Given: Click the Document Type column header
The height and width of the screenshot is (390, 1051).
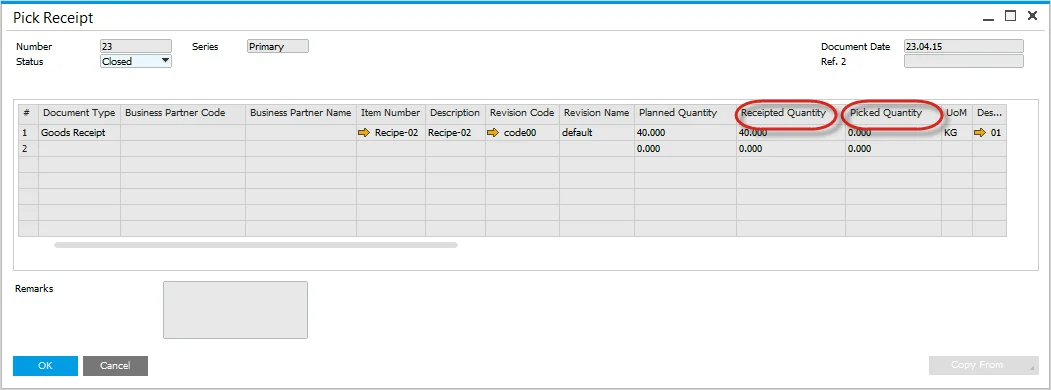Looking at the screenshot, I should pos(80,113).
